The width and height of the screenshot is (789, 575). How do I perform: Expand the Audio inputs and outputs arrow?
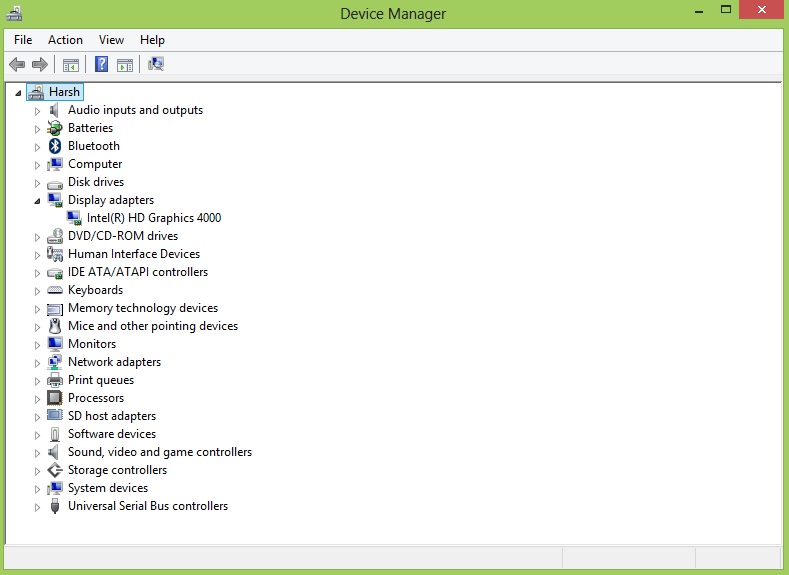click(x=37, y=111)
